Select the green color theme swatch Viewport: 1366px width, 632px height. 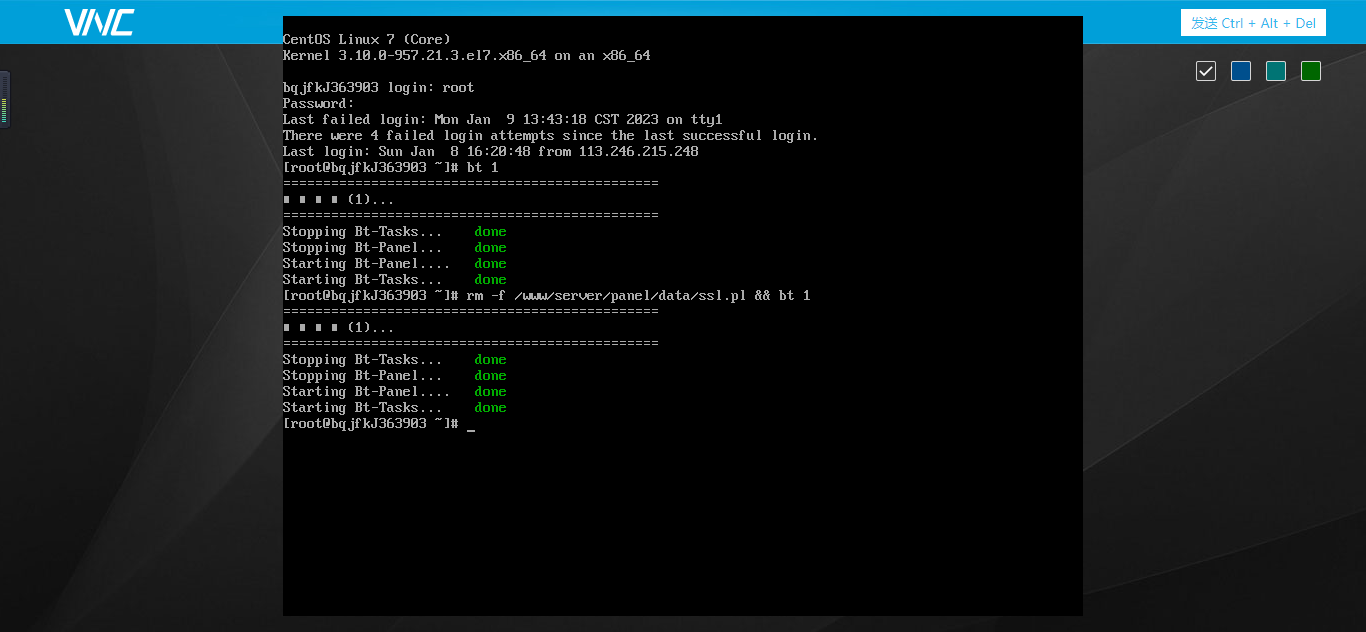click(x=1311, y=71)
